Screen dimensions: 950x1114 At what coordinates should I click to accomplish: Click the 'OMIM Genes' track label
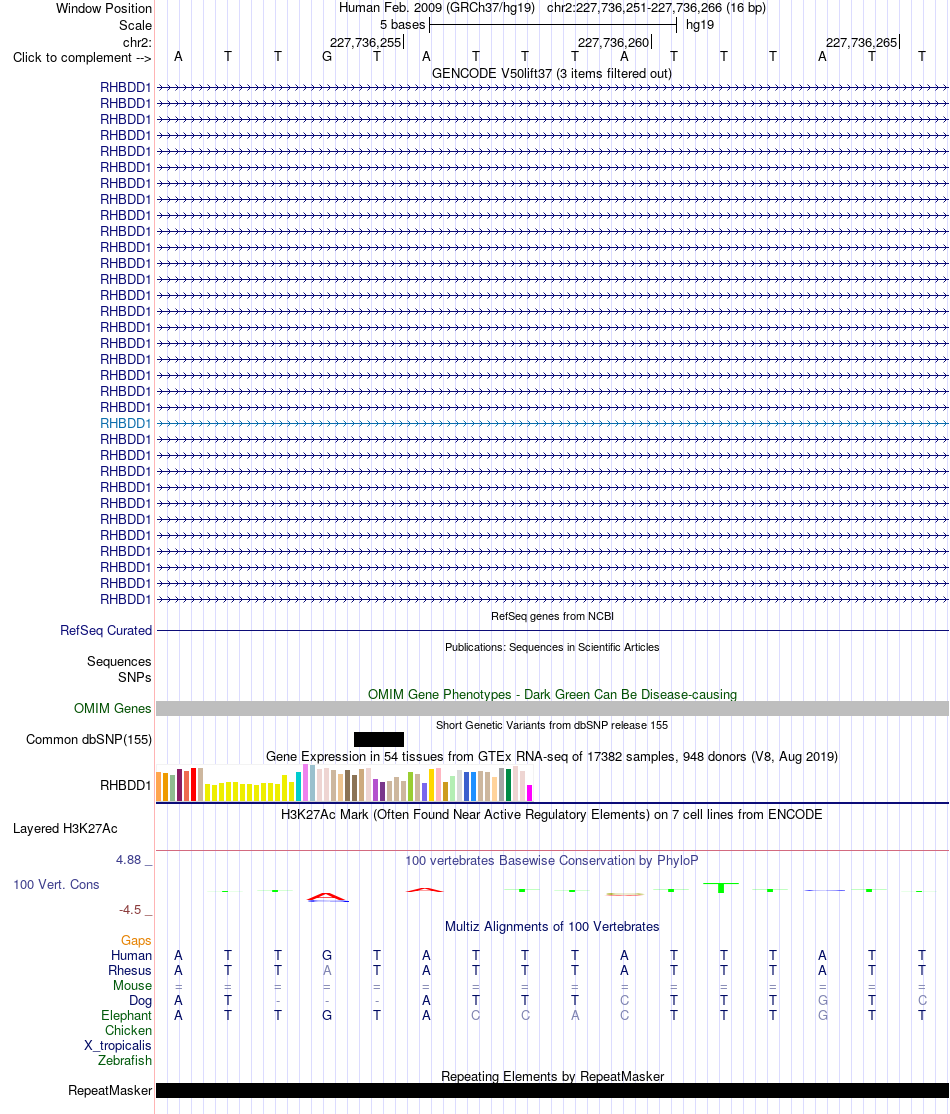[x=112, y=708]
